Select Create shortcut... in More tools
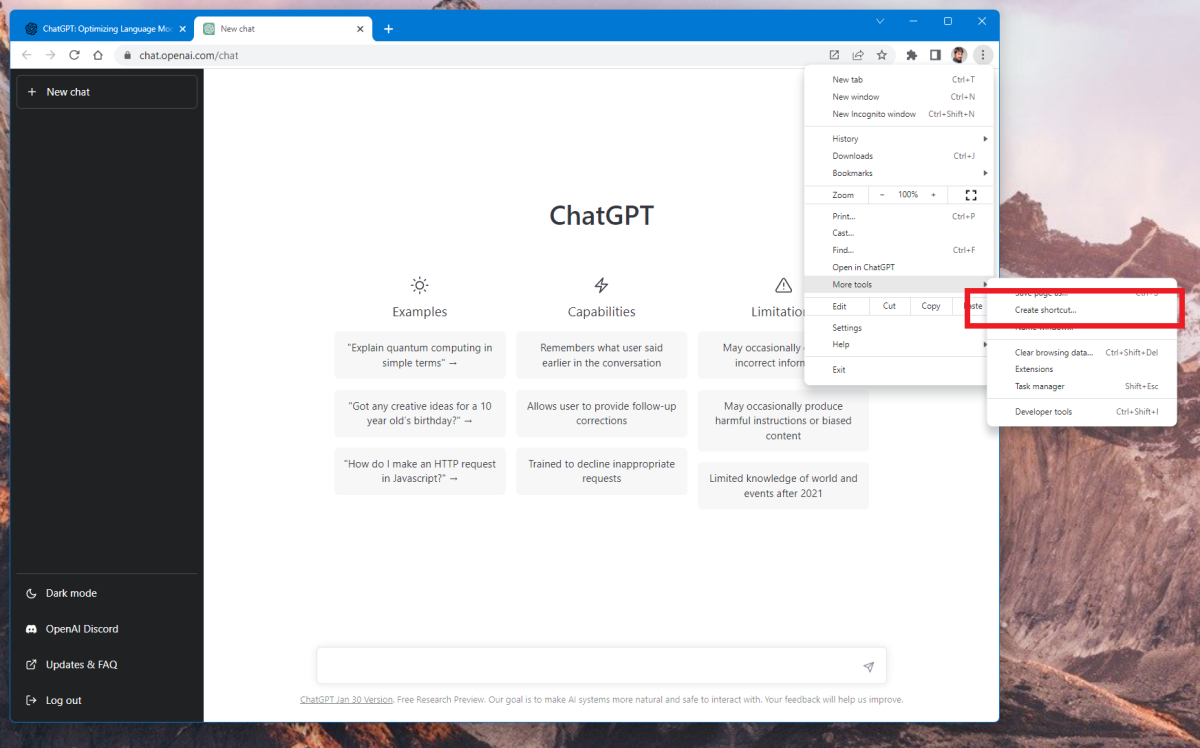Viewport: 1200px width, 748px height. pos(1082,310)
